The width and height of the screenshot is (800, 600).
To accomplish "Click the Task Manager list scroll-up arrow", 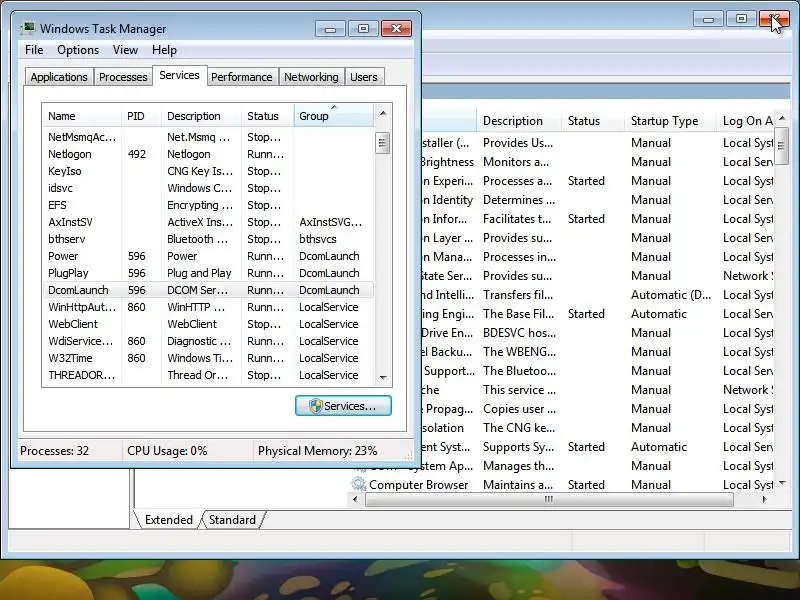I will [x=383, y=113].
